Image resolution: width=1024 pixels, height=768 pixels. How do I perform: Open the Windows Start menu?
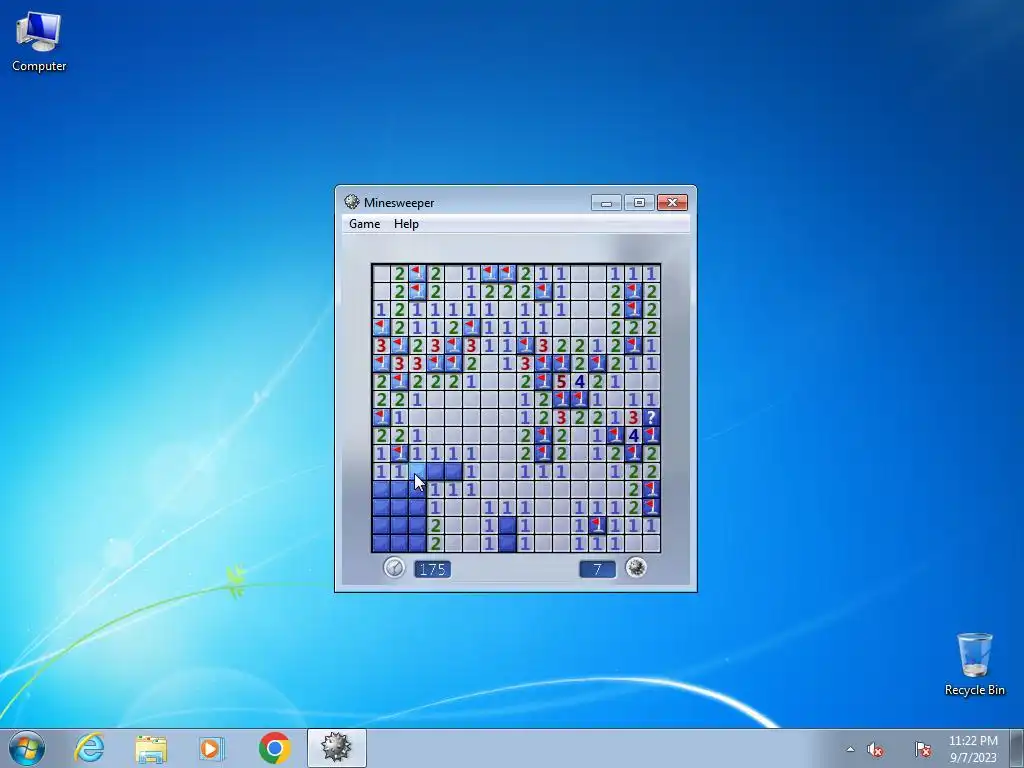pos(27,748)
